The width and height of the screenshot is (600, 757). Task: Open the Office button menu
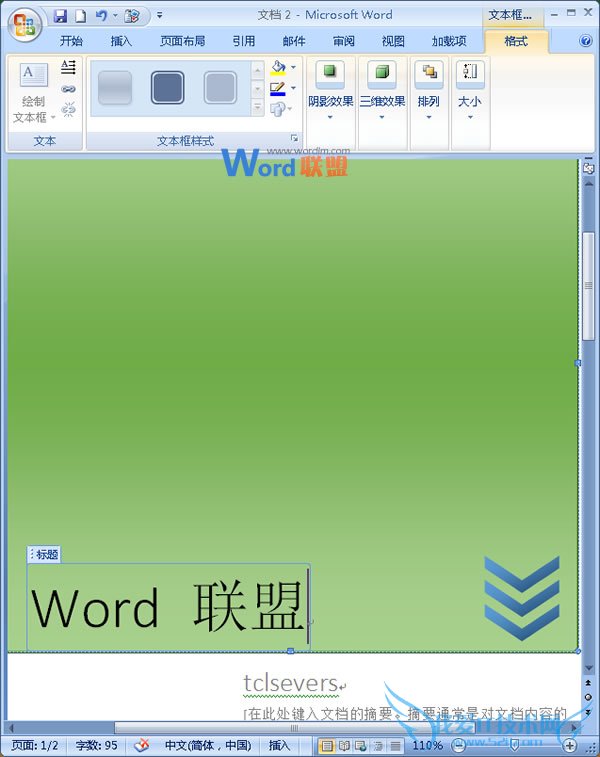(24, 25)
